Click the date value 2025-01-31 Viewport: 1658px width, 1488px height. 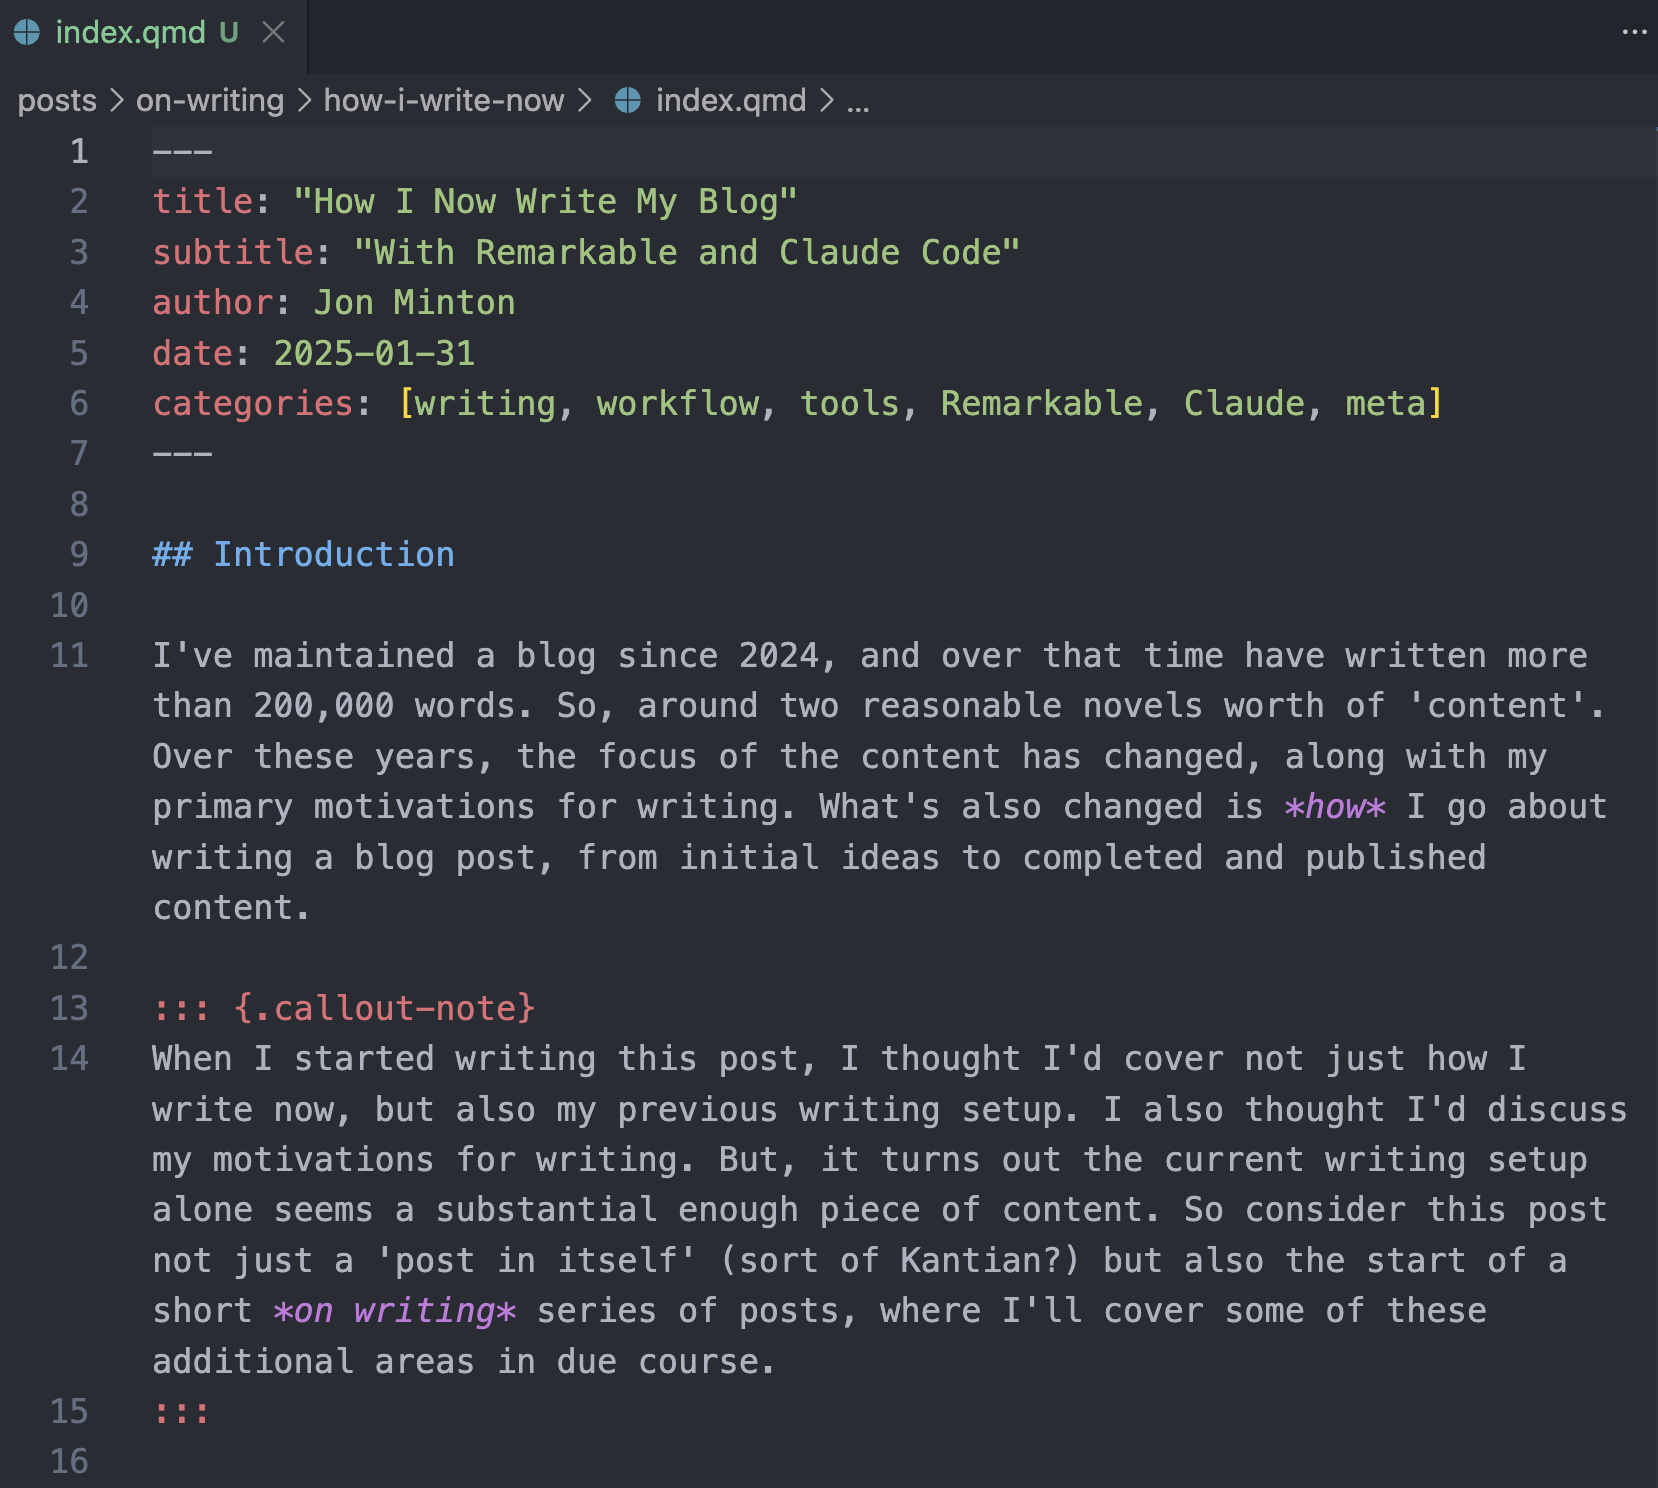374,354
